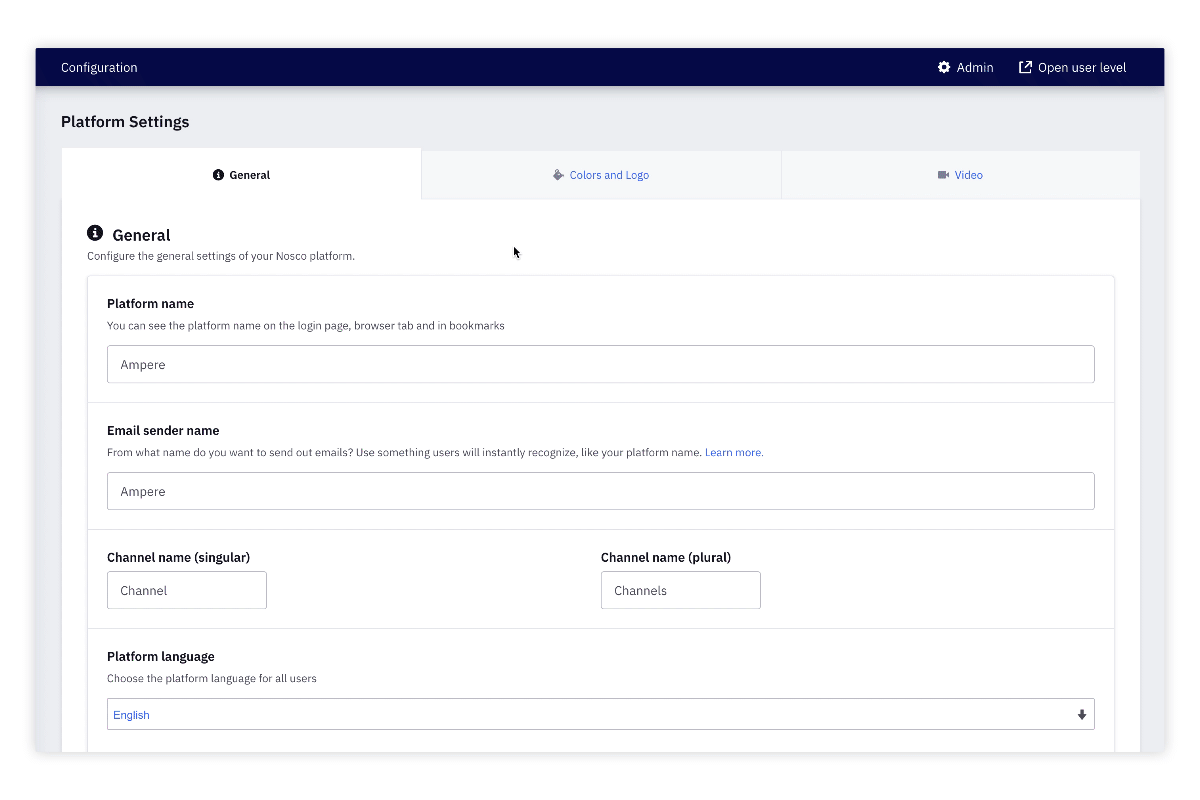The image size is (1200, 800).
Task: Click the Channel name (singular) field
Action: [x=187, y=590]
